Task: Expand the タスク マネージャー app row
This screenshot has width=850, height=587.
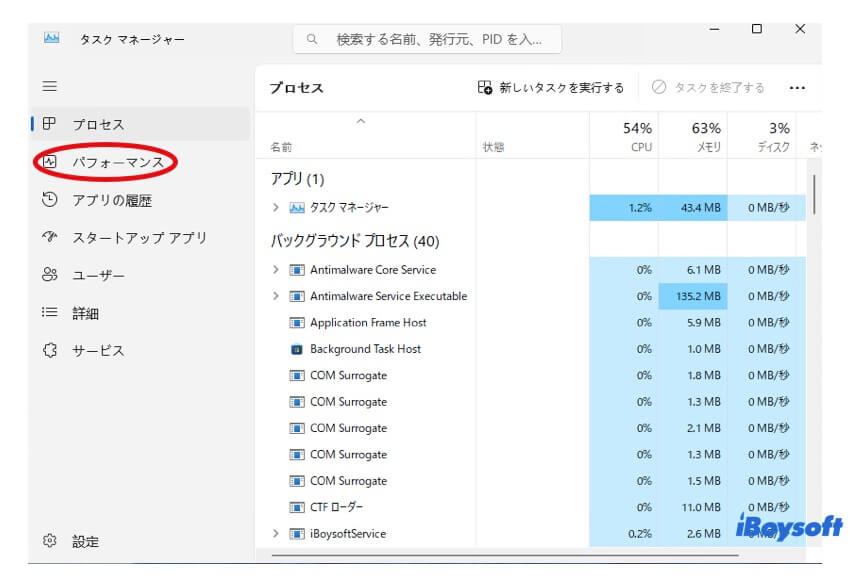Action: click(x=276, y=208)
